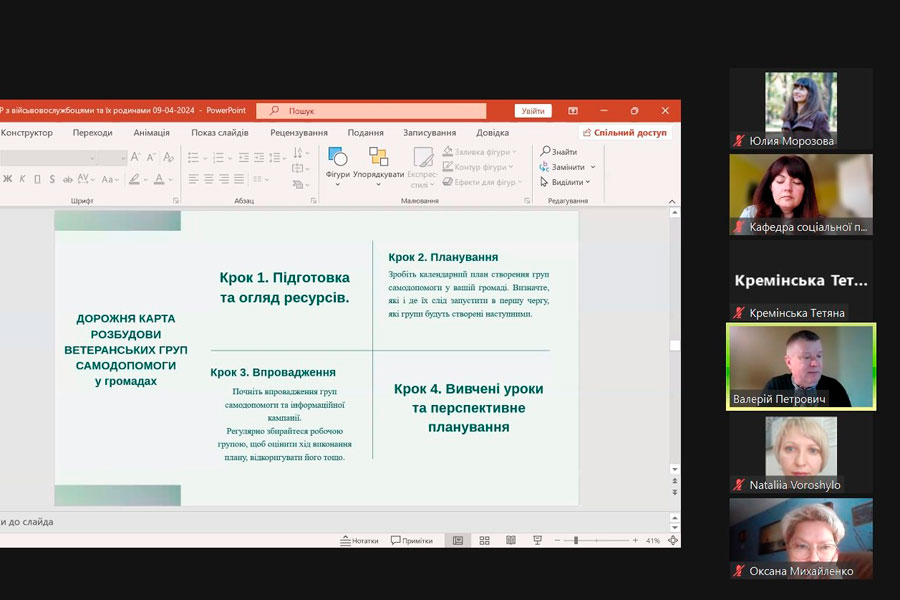Switch to Slide Sorter view
900x600 pixels.
pyautogui.click(x=484, y=540)
